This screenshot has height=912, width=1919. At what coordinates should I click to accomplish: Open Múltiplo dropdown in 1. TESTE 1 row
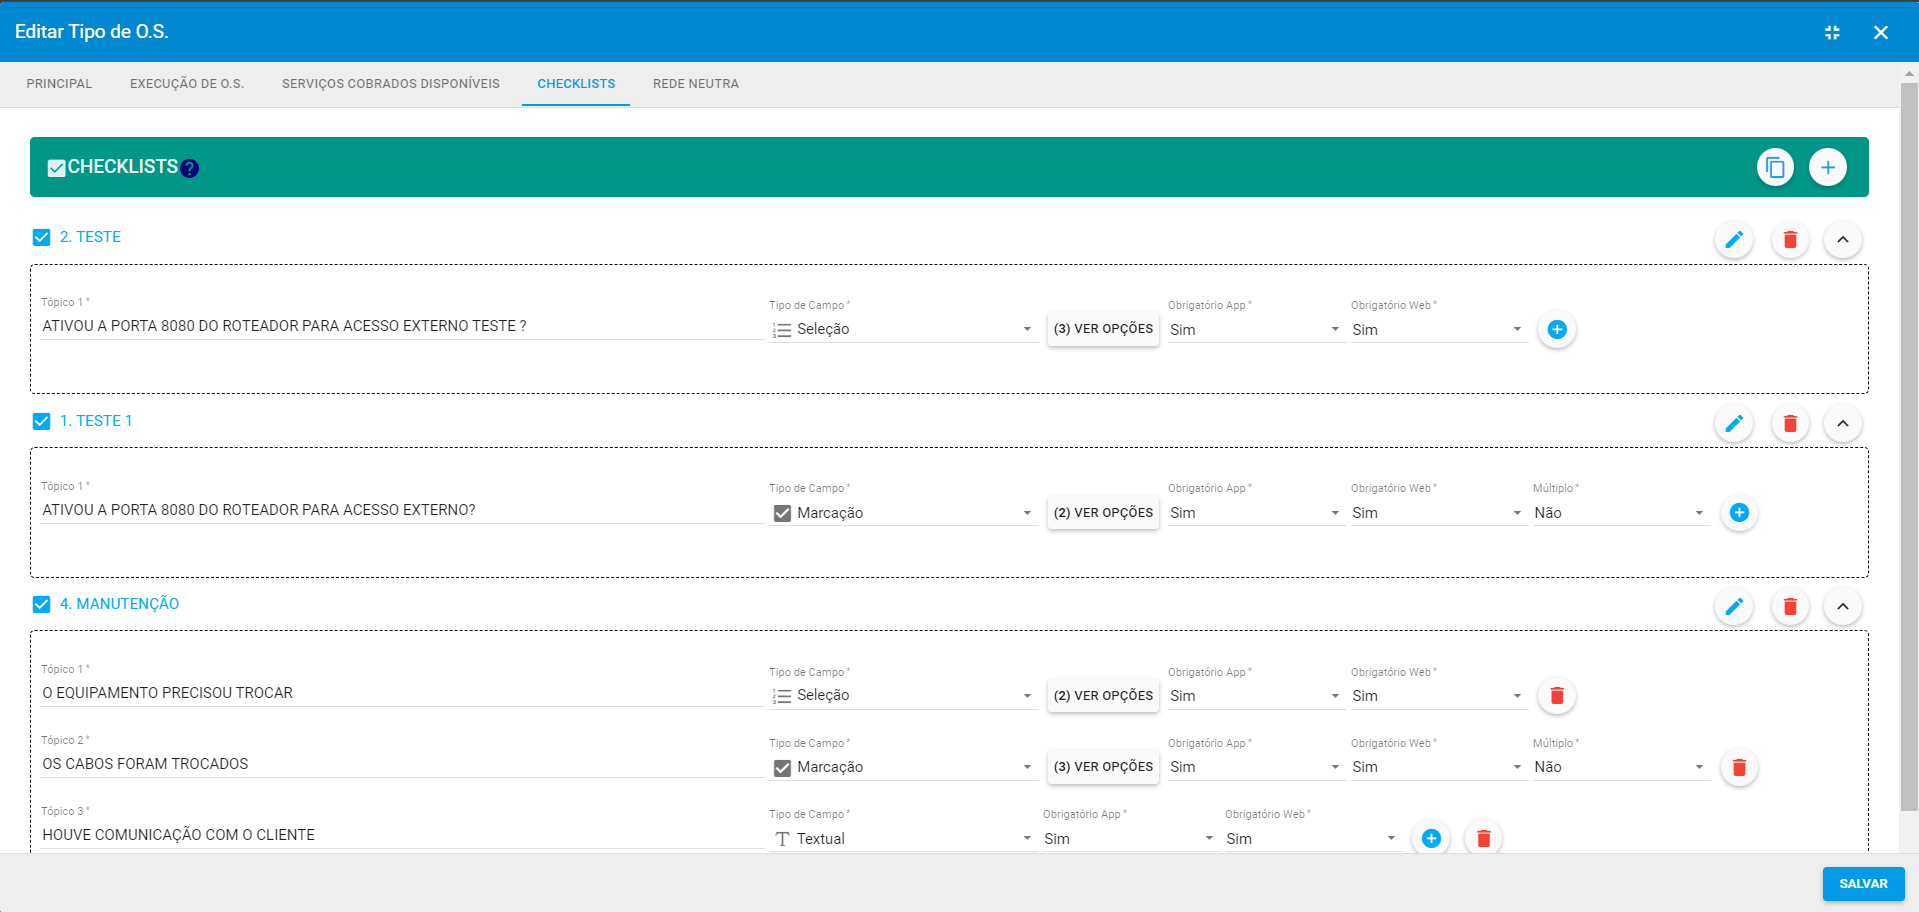click(x=1620, y=513)
